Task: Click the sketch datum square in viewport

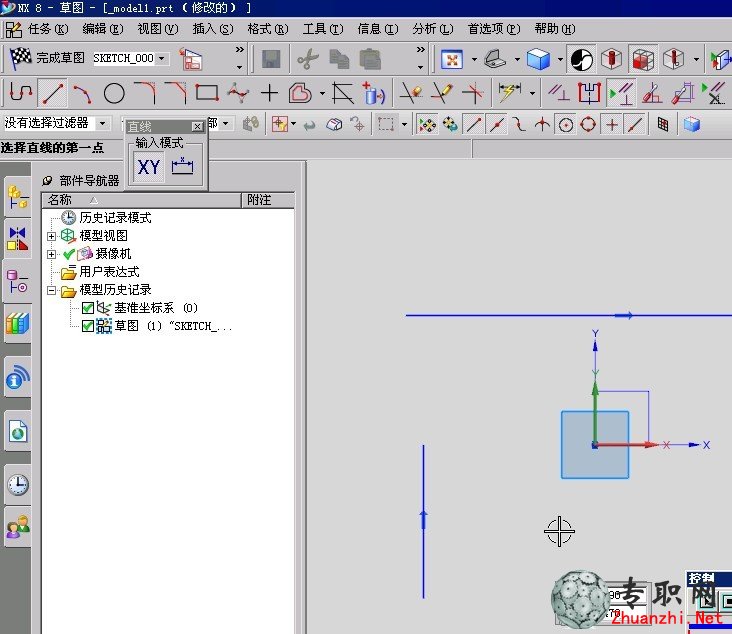Action: click(x=595, y=444)
